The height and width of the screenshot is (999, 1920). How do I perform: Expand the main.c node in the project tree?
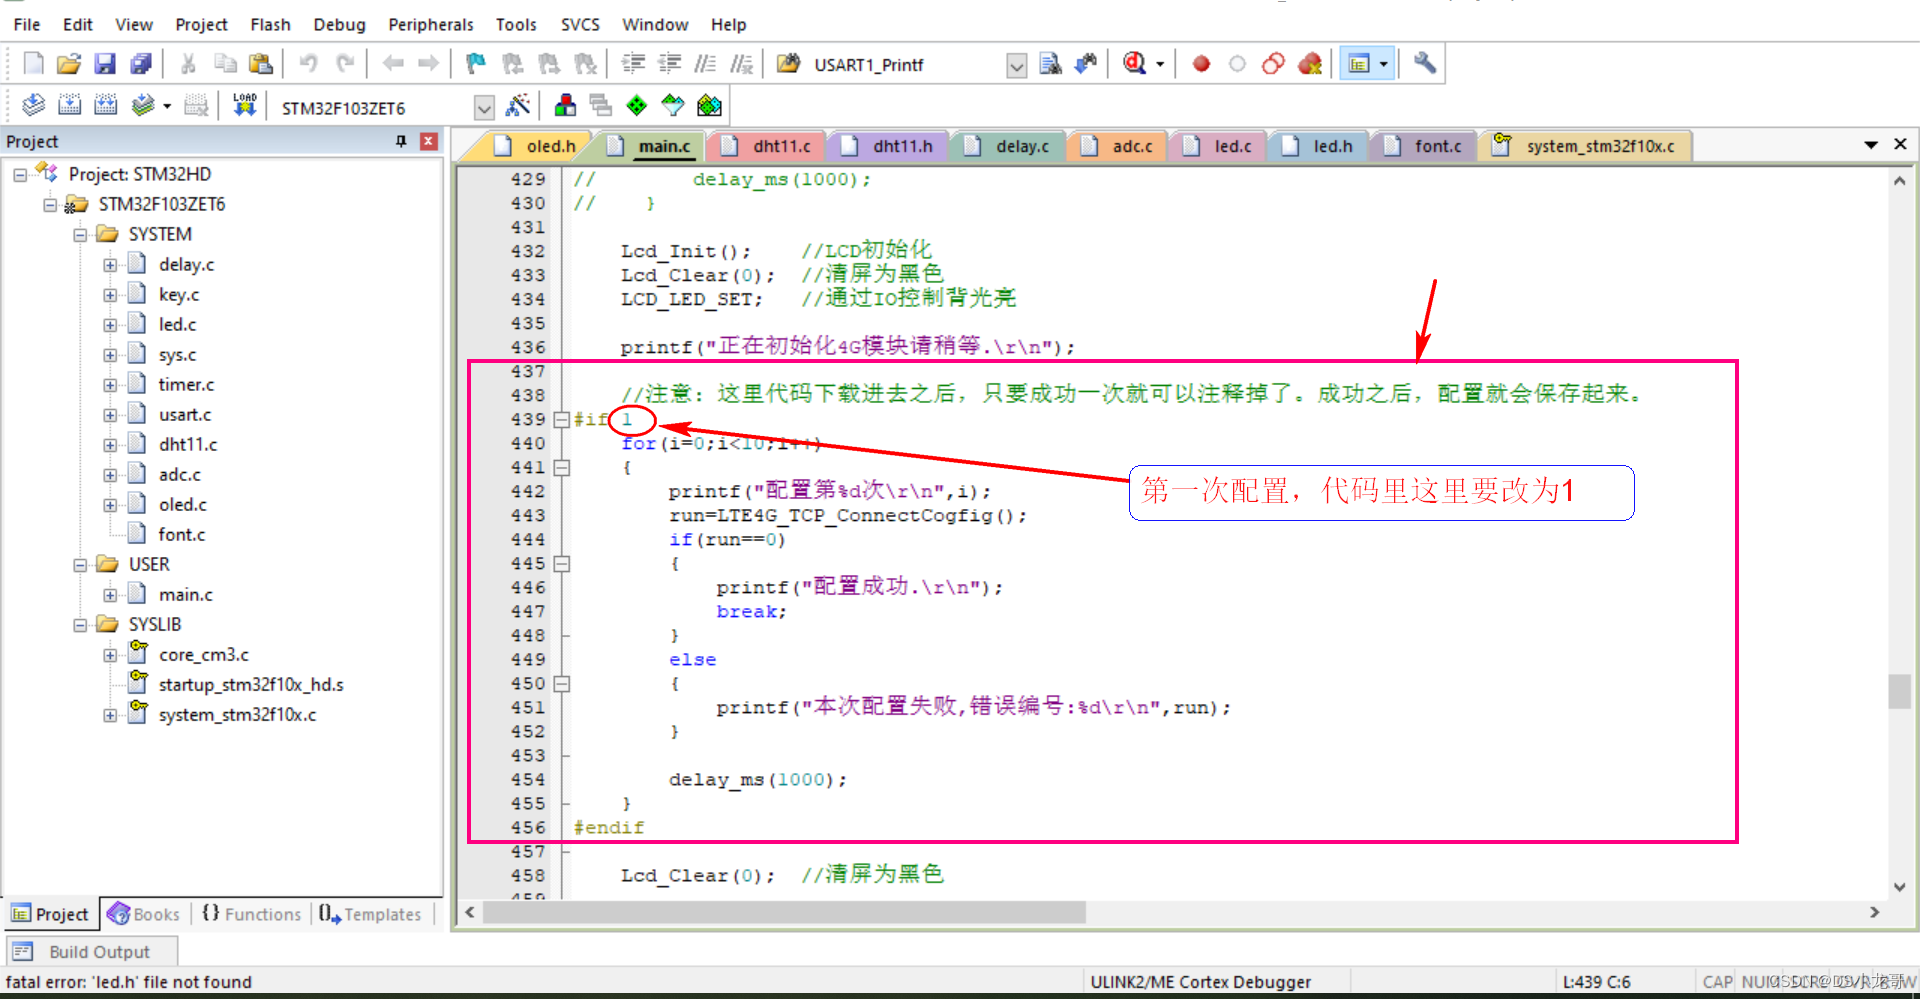pyautogui.click(x=110, y=595)
